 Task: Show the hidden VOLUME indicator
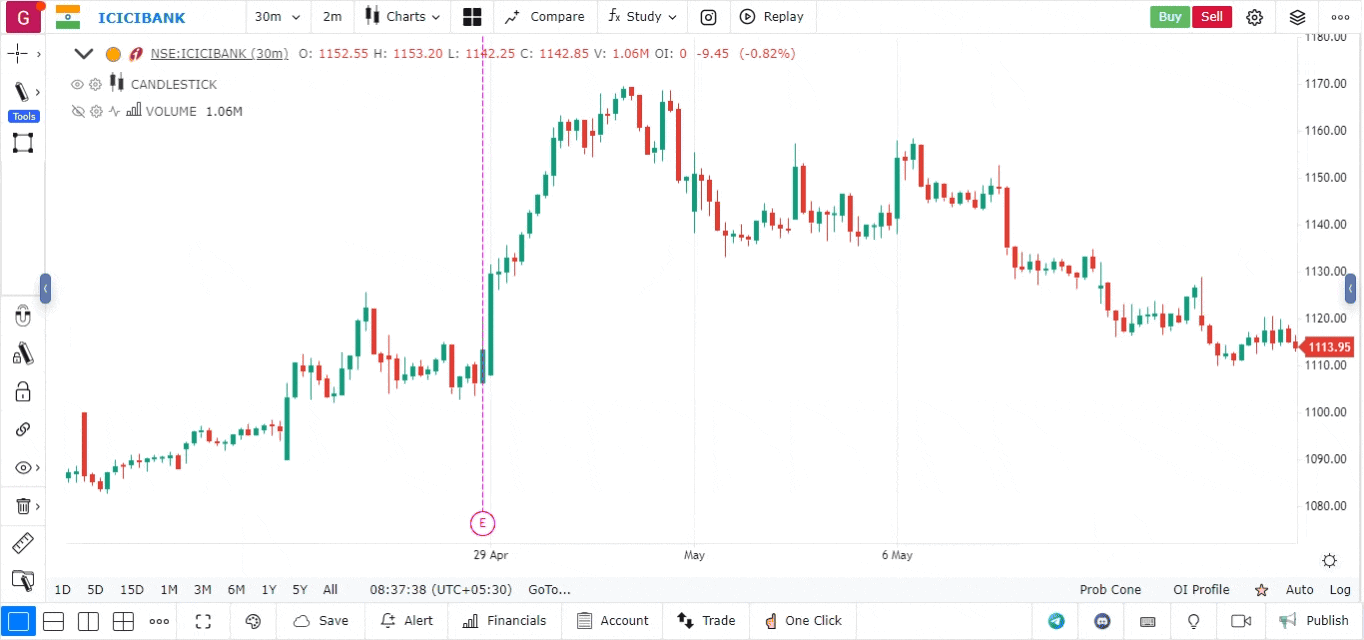77,112
